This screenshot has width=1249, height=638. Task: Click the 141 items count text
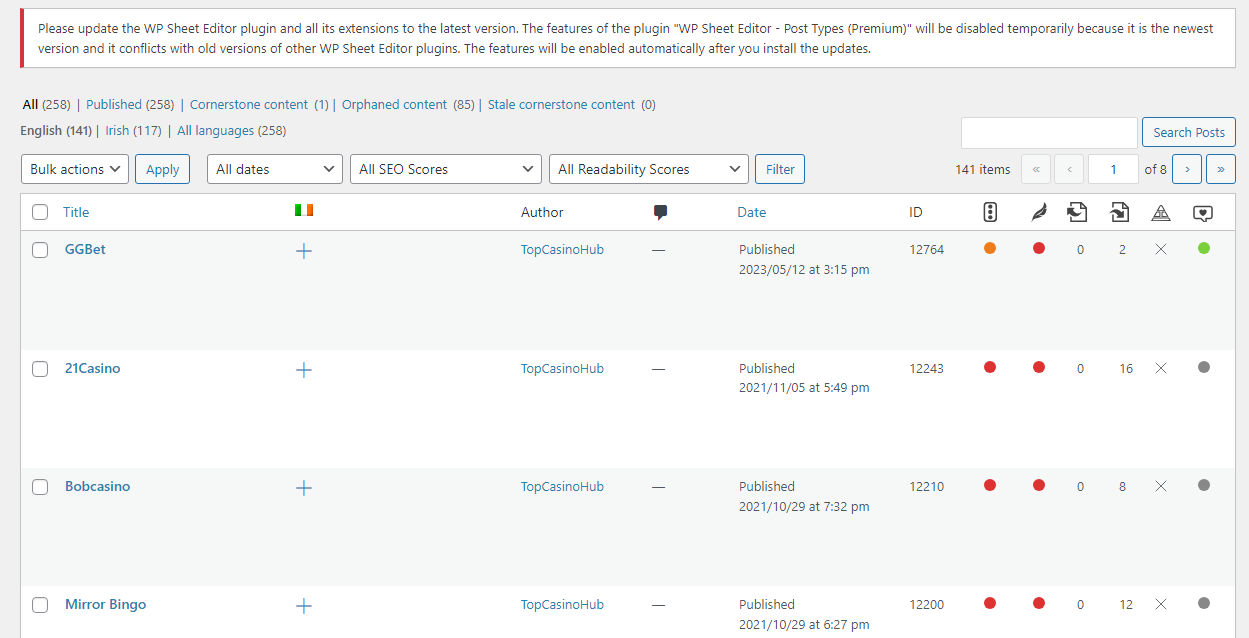click(x=982, y=169)
